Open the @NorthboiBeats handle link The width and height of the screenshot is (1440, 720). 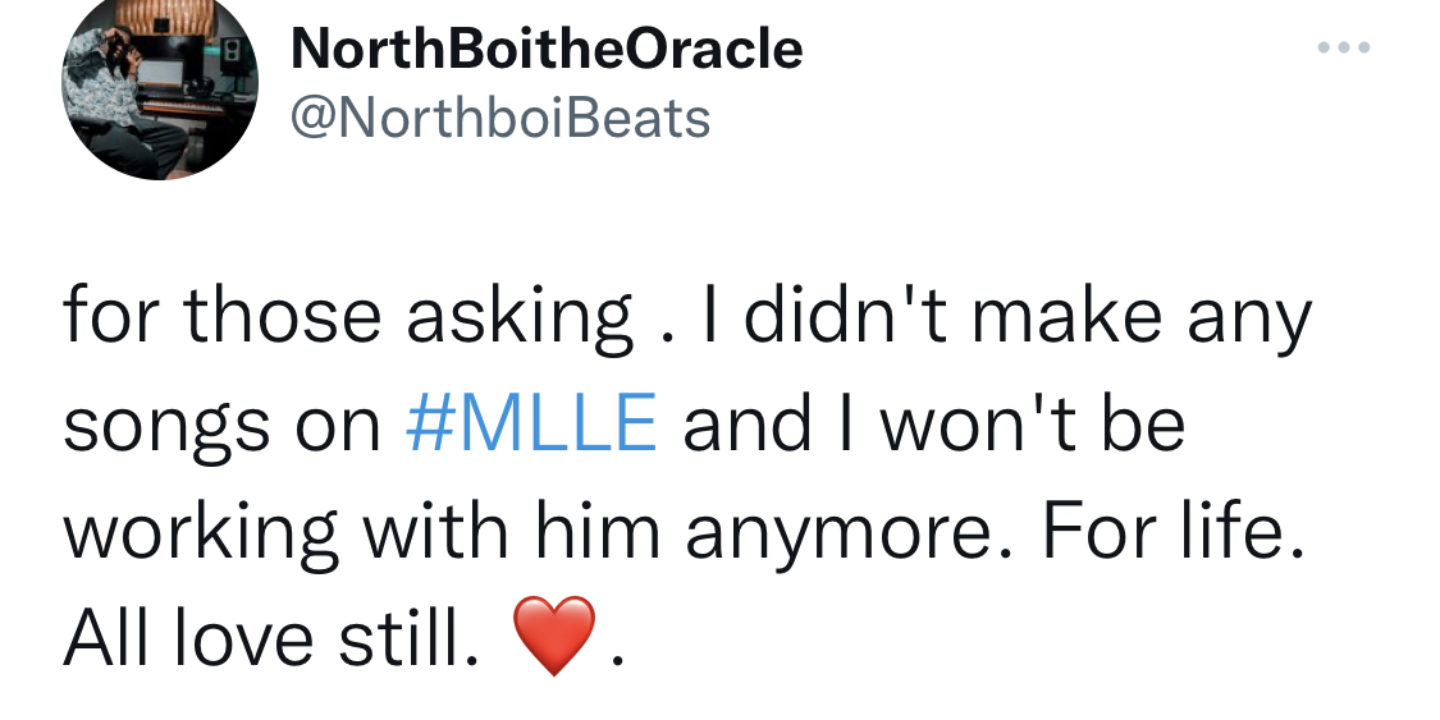[500, 118]
